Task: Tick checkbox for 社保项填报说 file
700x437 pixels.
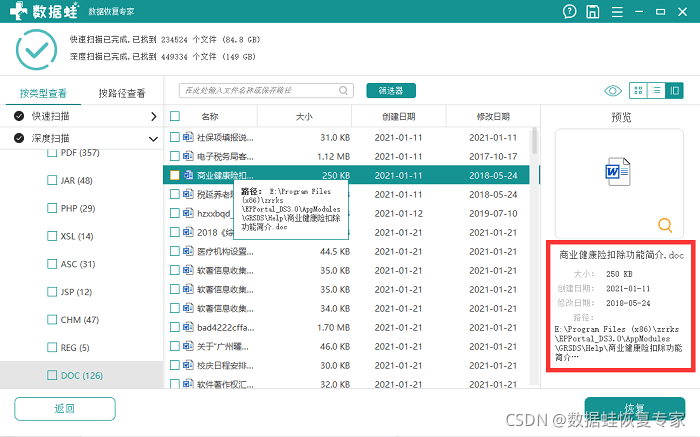Action: (x=175, y=137)
